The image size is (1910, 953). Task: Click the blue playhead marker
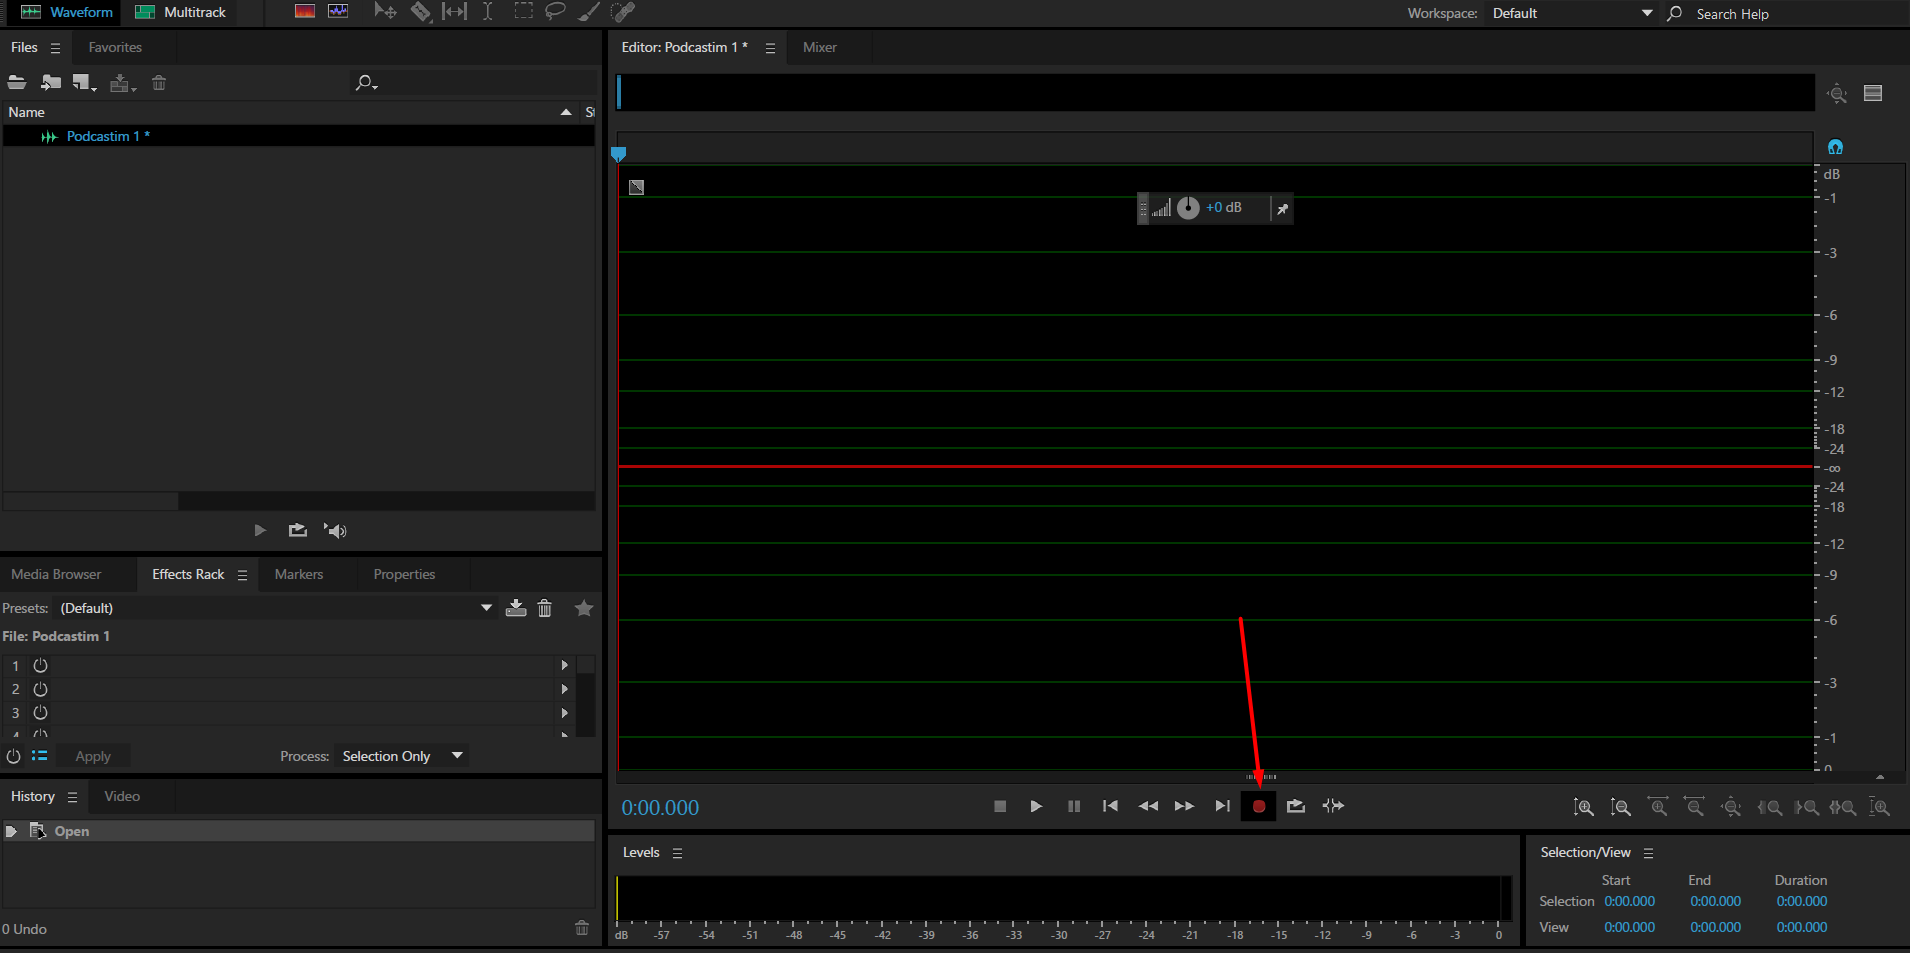click(618, 154)
